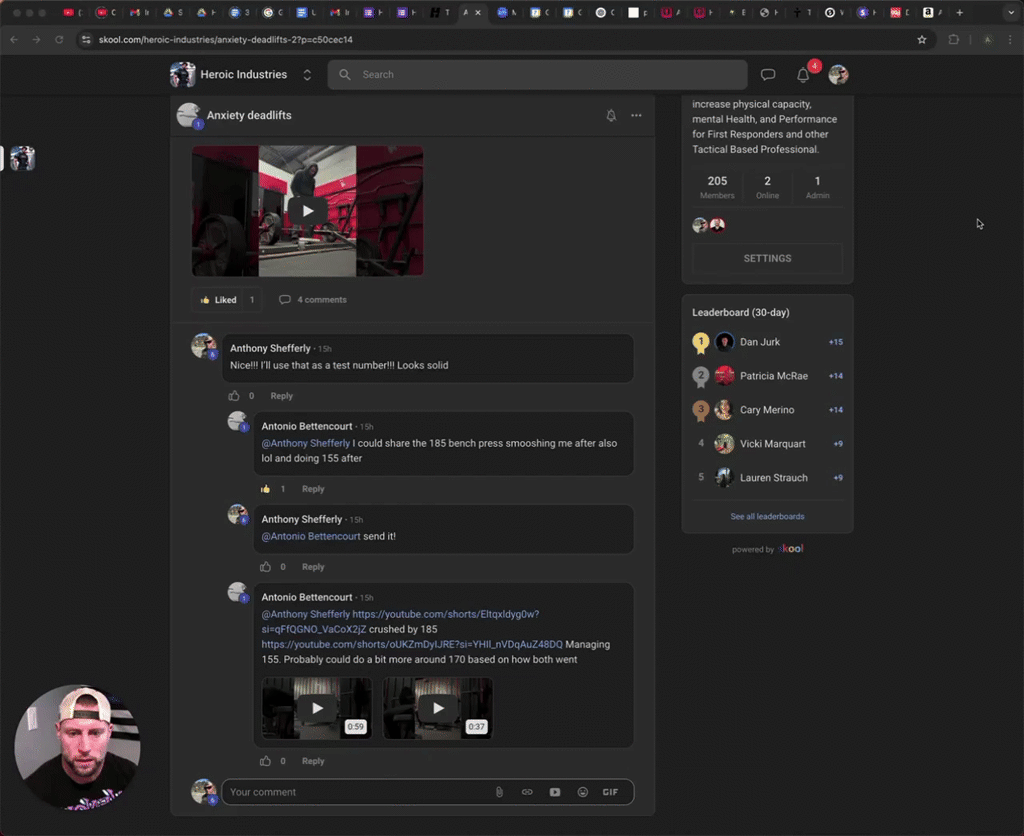Bookmark the page with the star icon

921,40
